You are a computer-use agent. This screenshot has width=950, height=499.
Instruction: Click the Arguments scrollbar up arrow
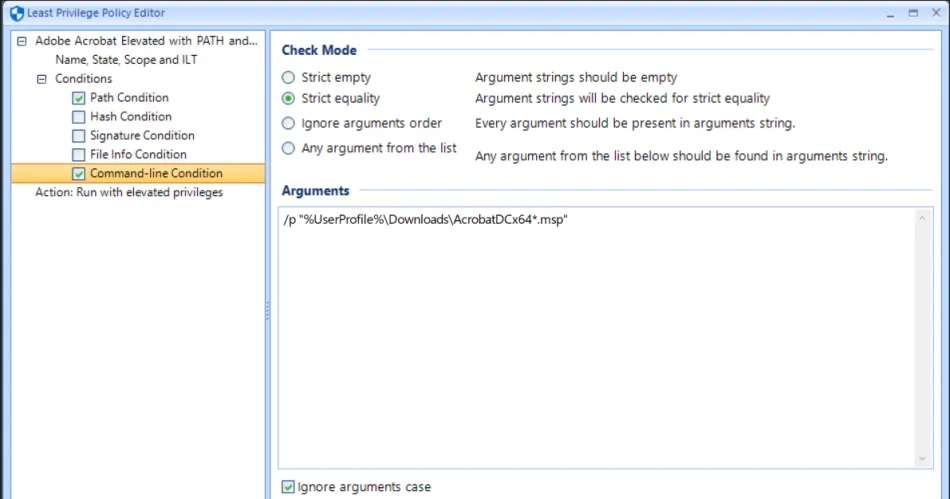click(x=923, y=218)
